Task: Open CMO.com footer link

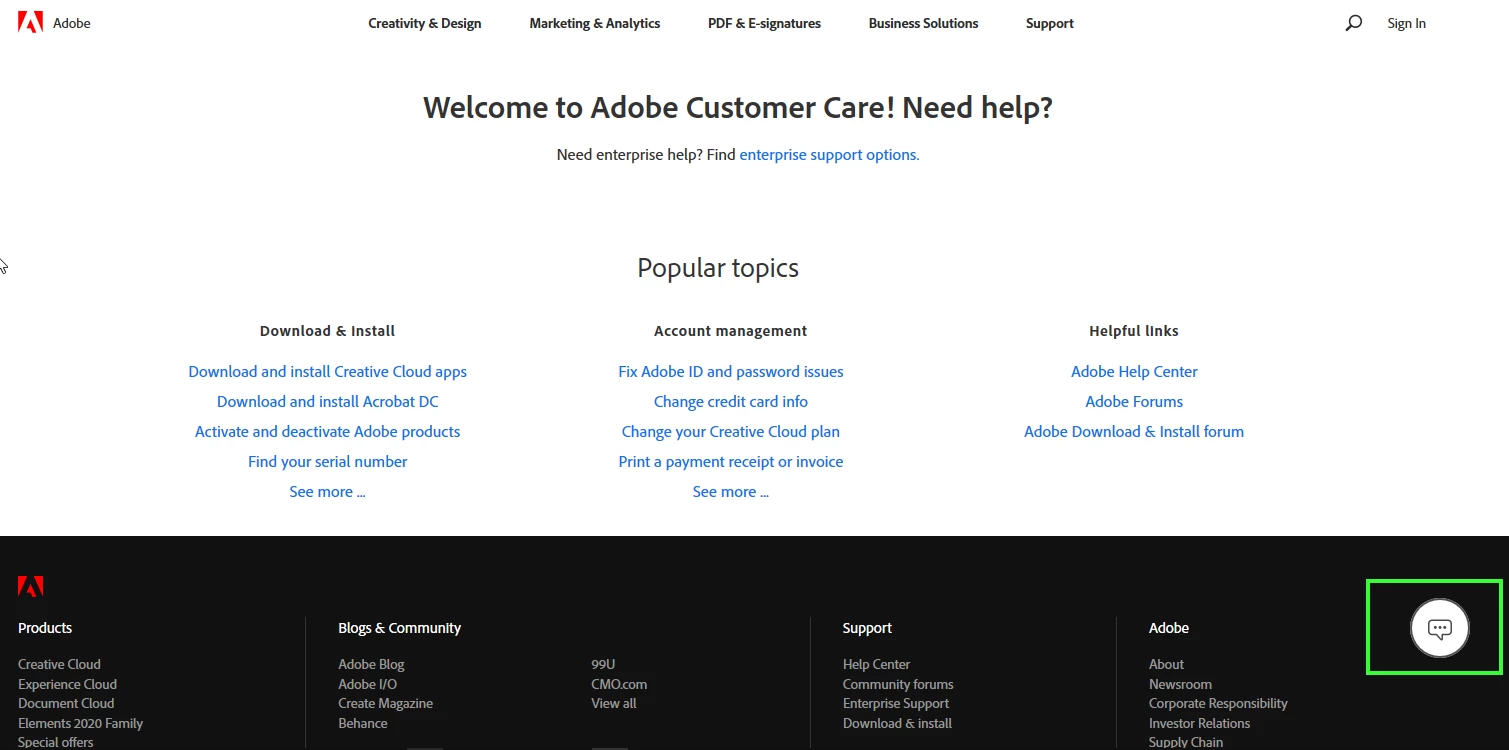Action: [x=619, y=684]
